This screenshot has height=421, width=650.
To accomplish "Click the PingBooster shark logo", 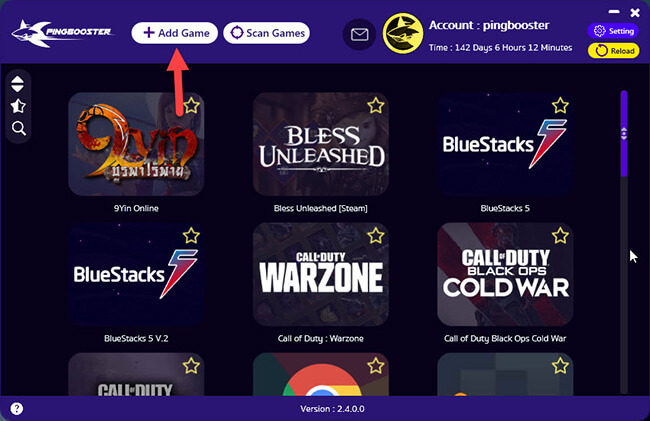I will (x=61, y=33).
